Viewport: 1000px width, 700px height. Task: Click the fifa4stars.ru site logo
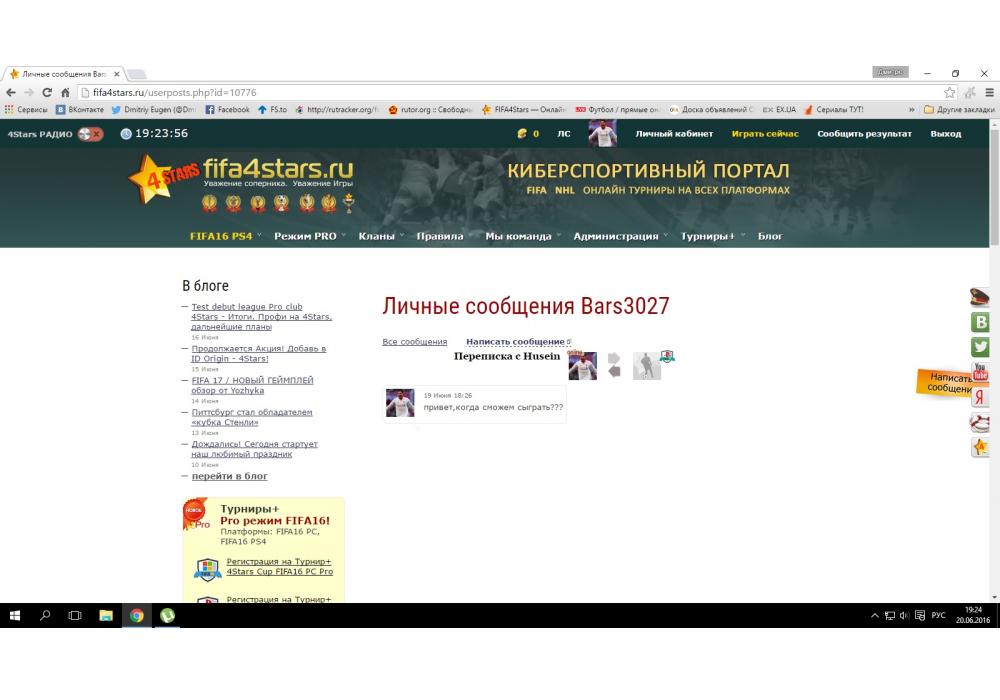coord(241,179)
